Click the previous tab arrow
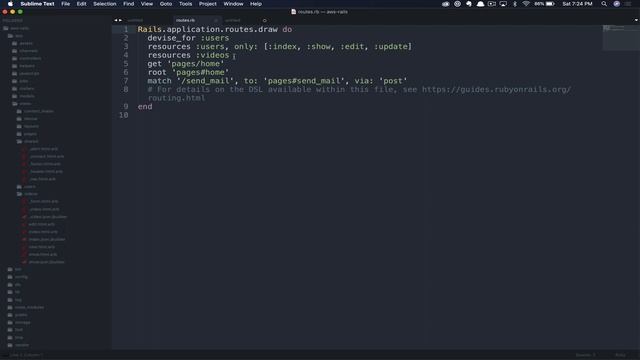This screenshot has width=640, height=360. click(116, 20)
